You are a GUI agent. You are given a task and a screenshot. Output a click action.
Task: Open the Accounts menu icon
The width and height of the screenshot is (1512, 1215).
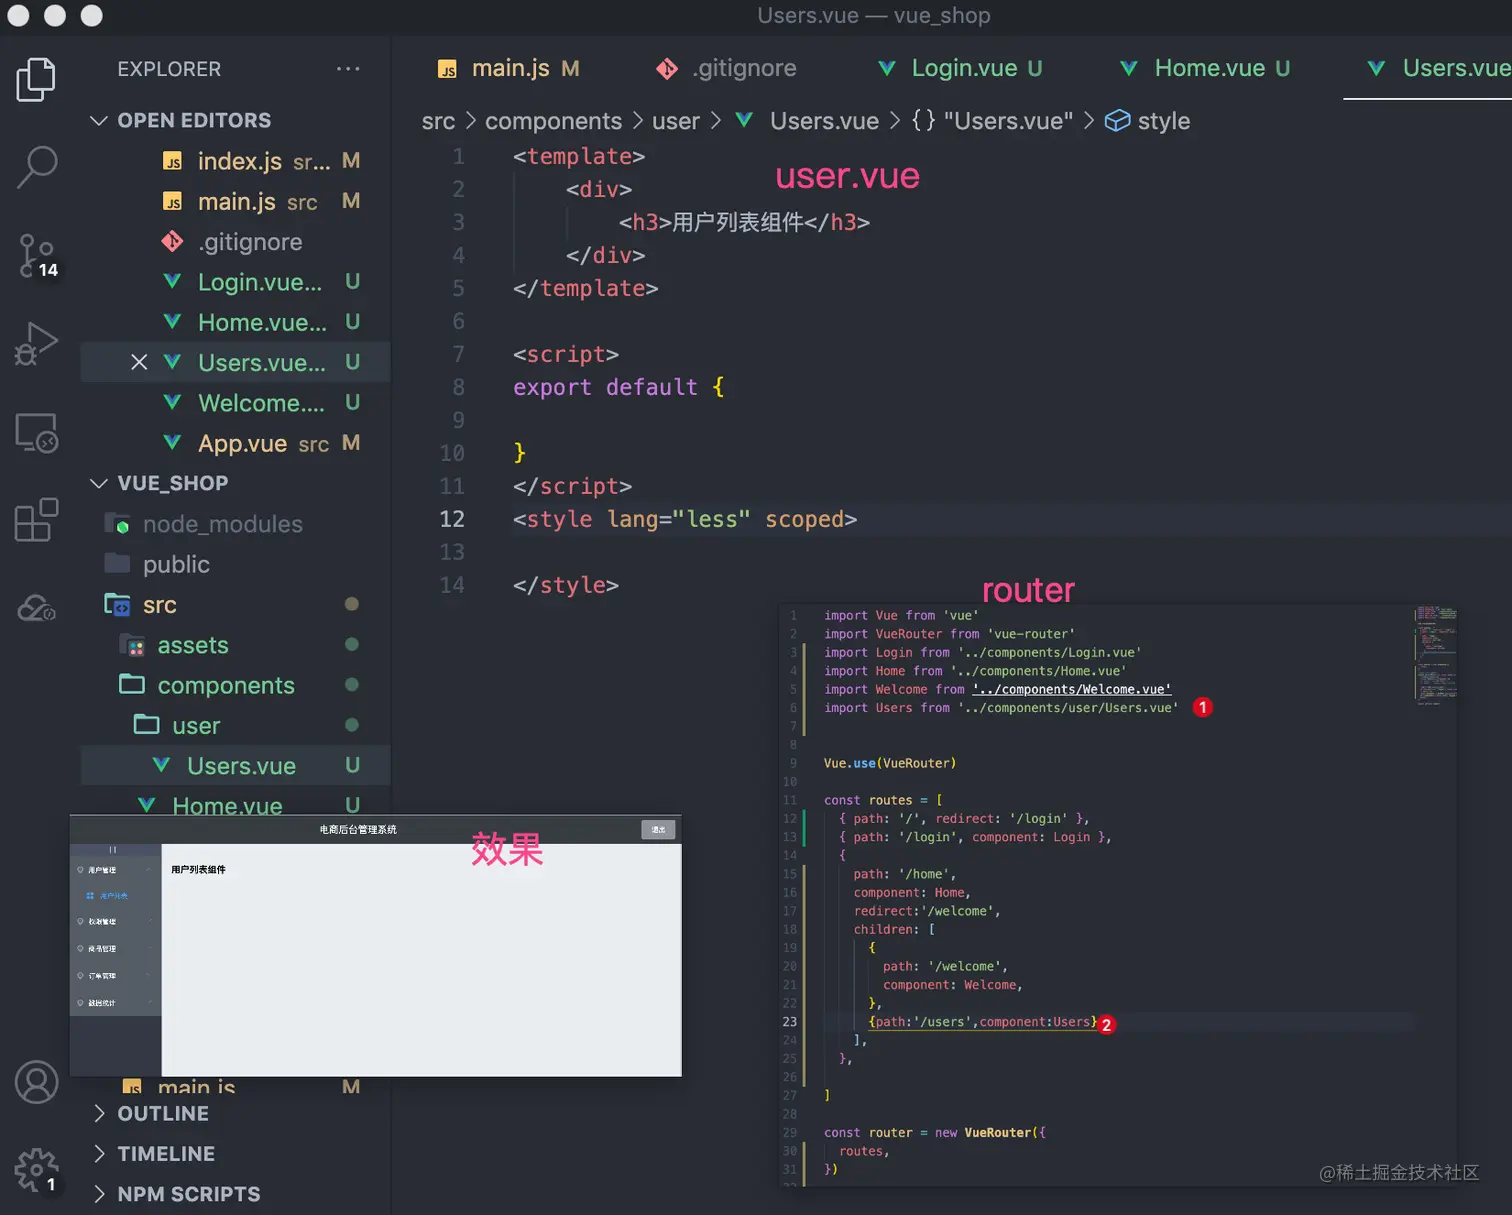click(x=37, y=1082)
